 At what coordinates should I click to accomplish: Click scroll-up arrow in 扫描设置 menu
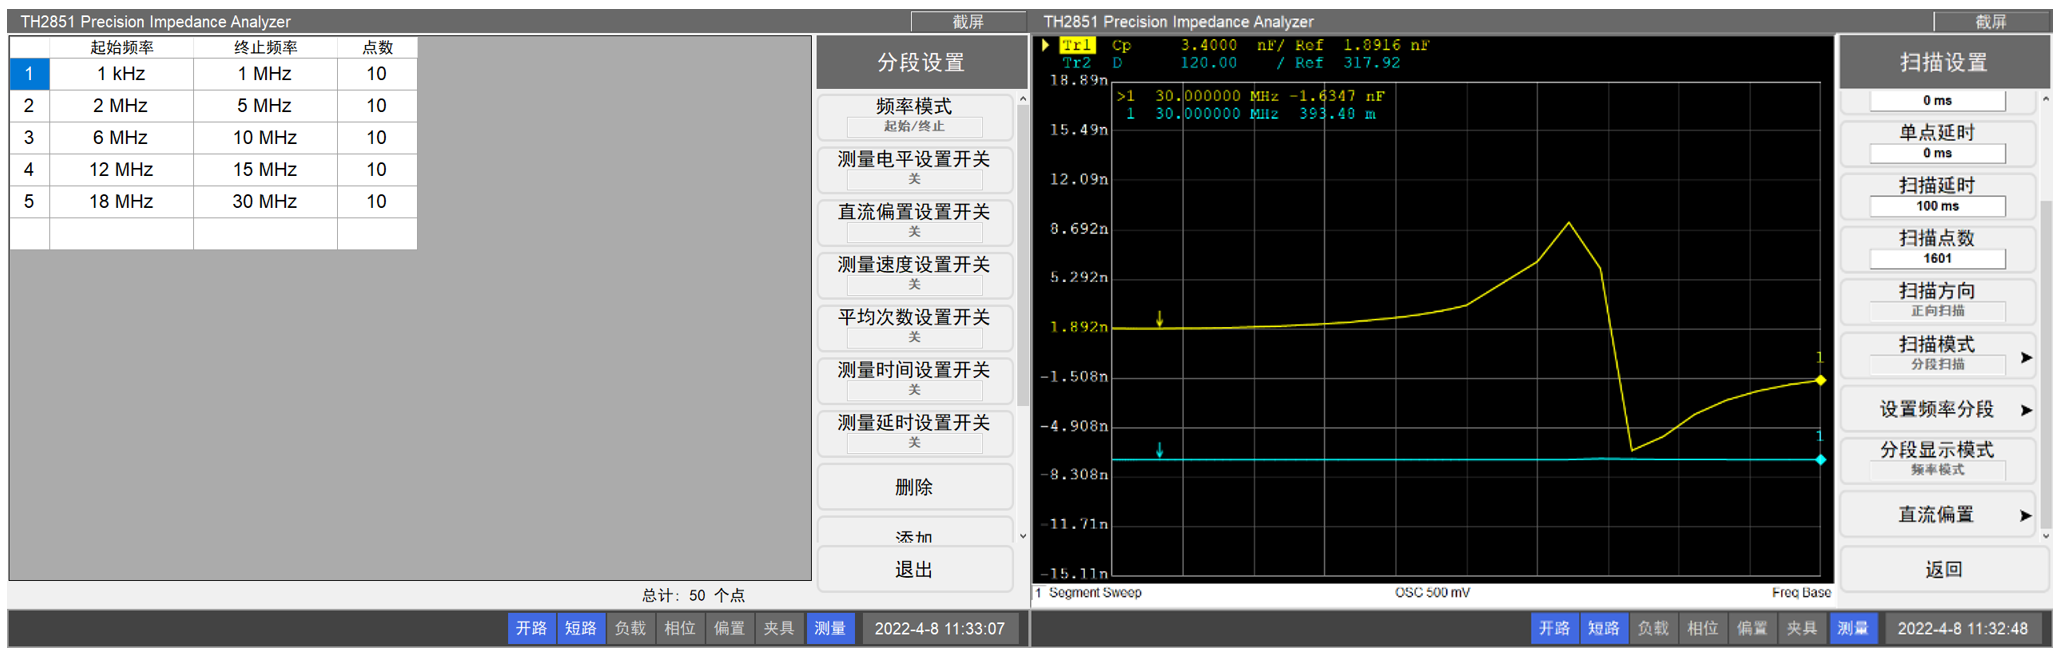pyautogui.click(x=2045, y=100)
